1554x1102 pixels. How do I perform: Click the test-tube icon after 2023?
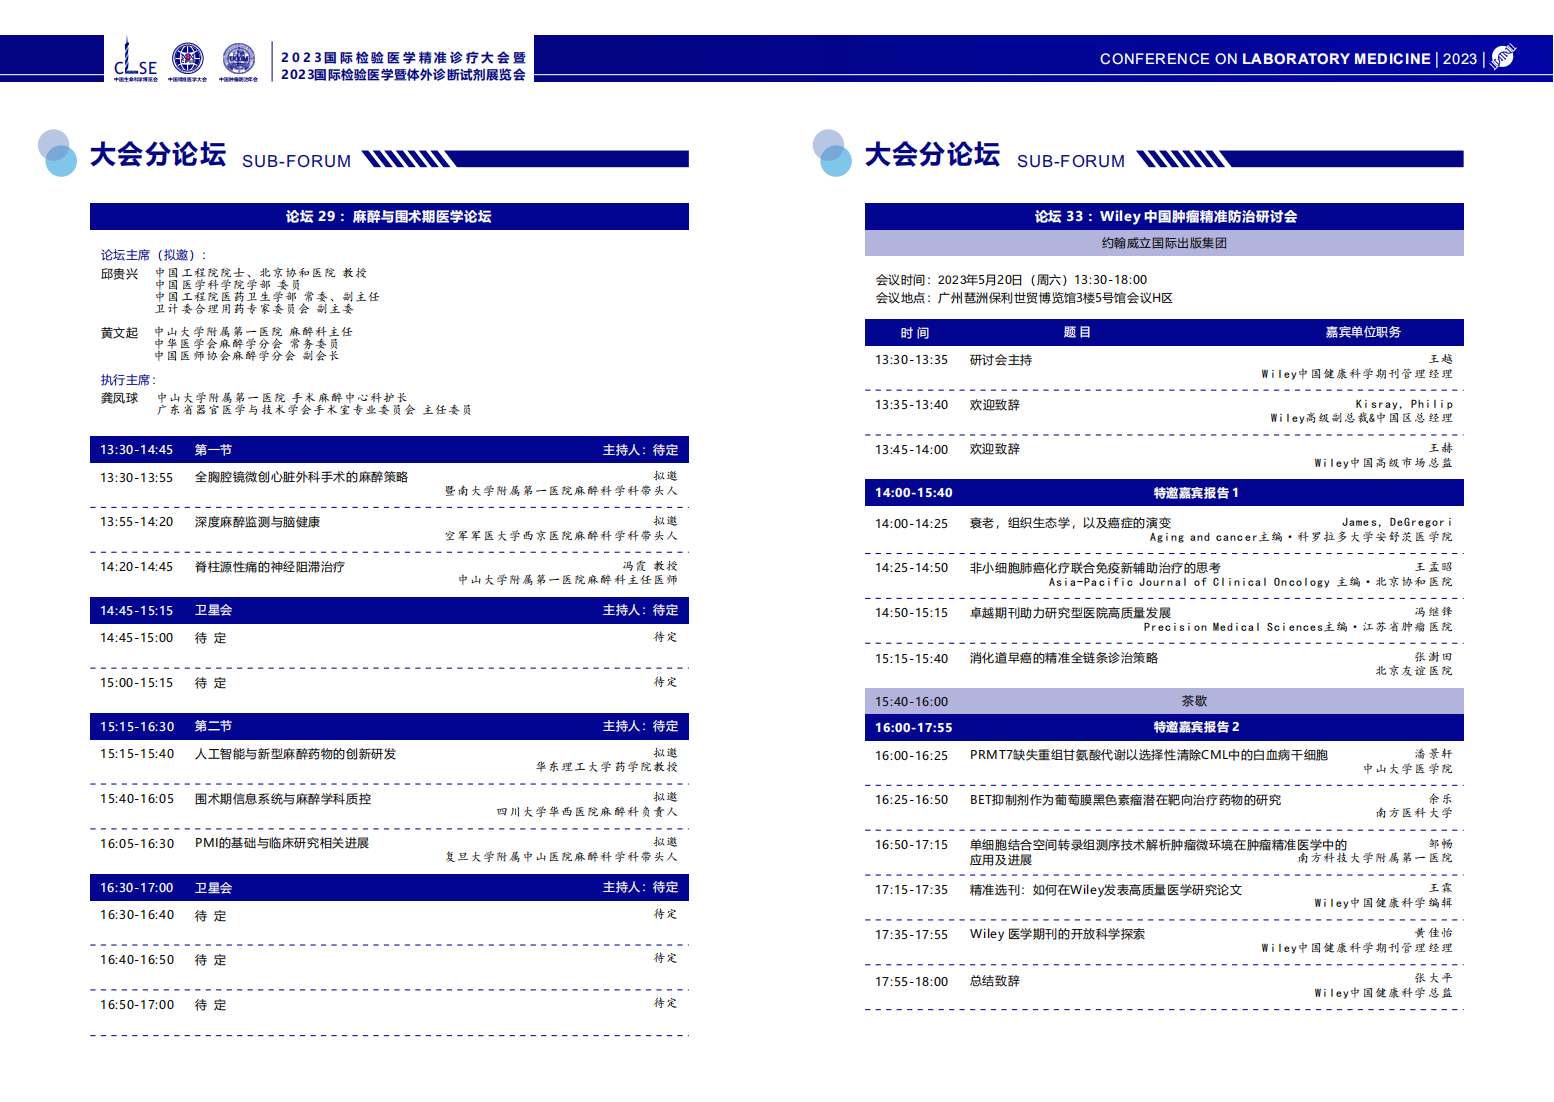point(1503,57)
